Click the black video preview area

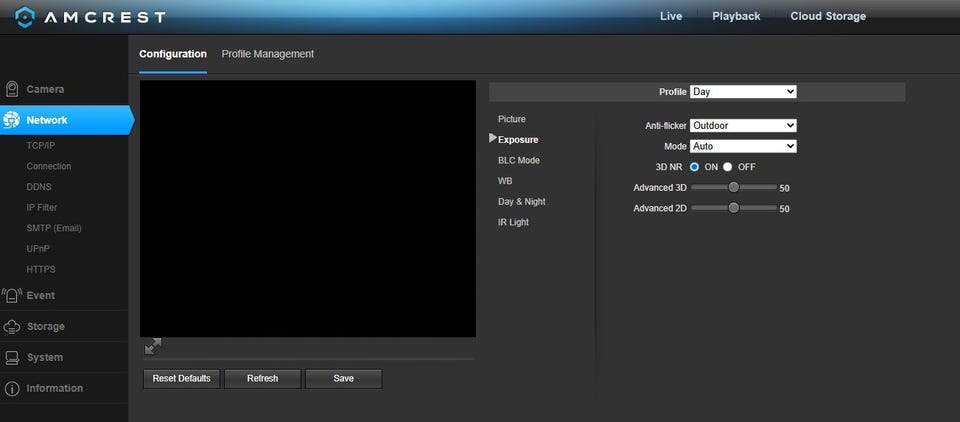(x=307, y=208)
